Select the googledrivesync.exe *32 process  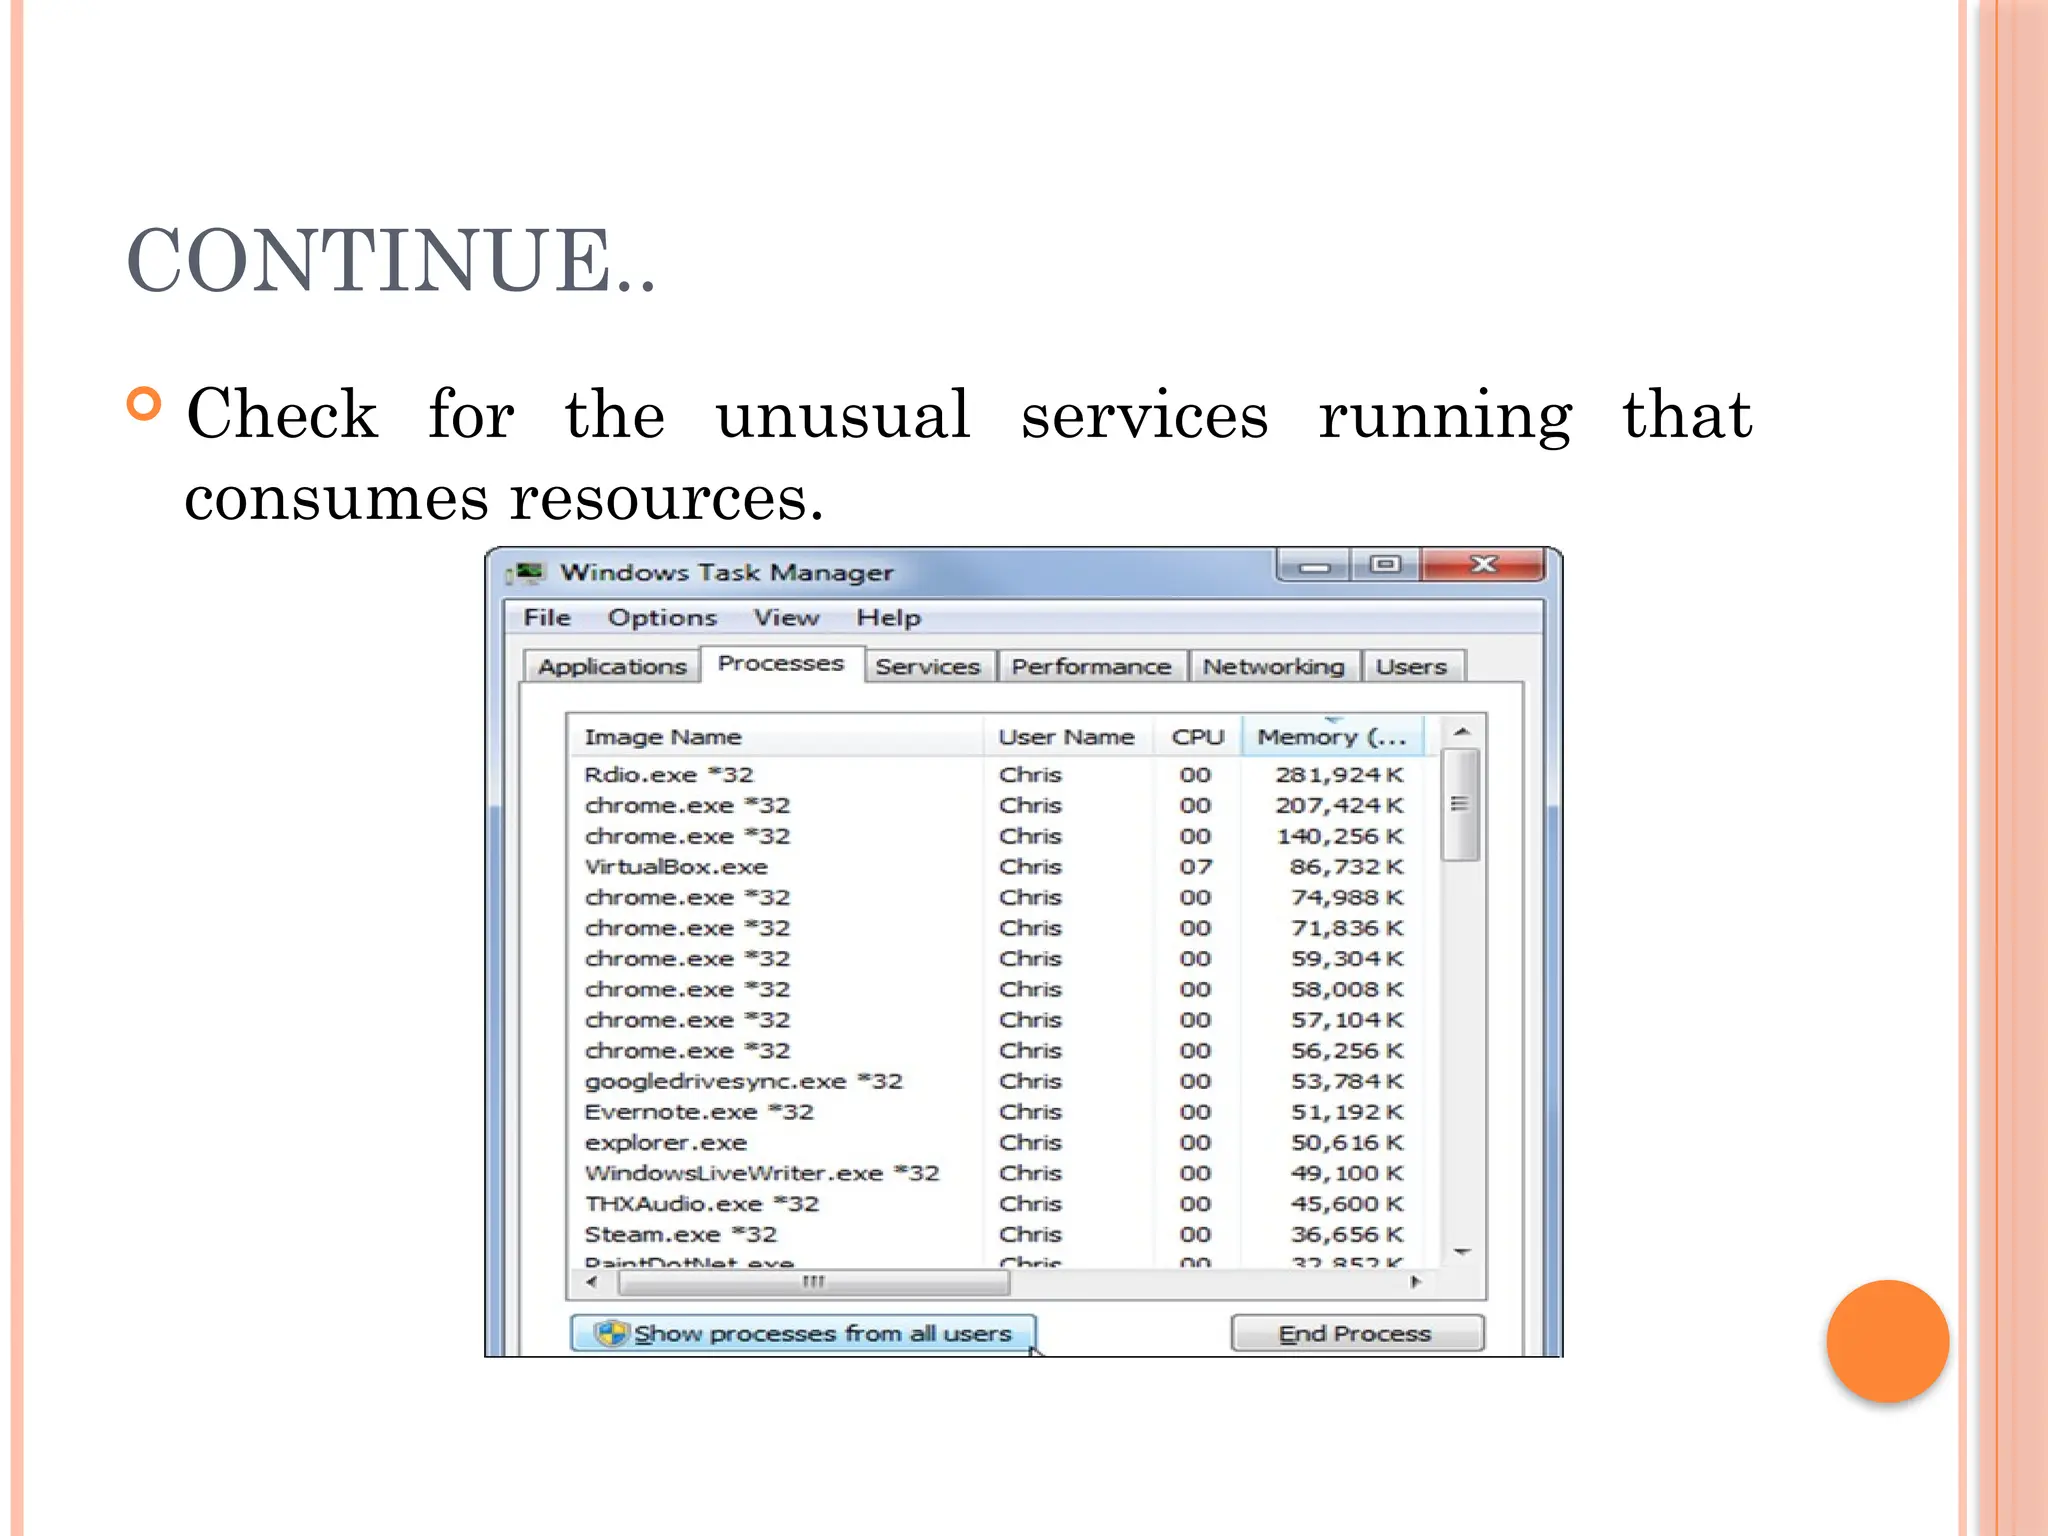[x=1005, y=1082]
